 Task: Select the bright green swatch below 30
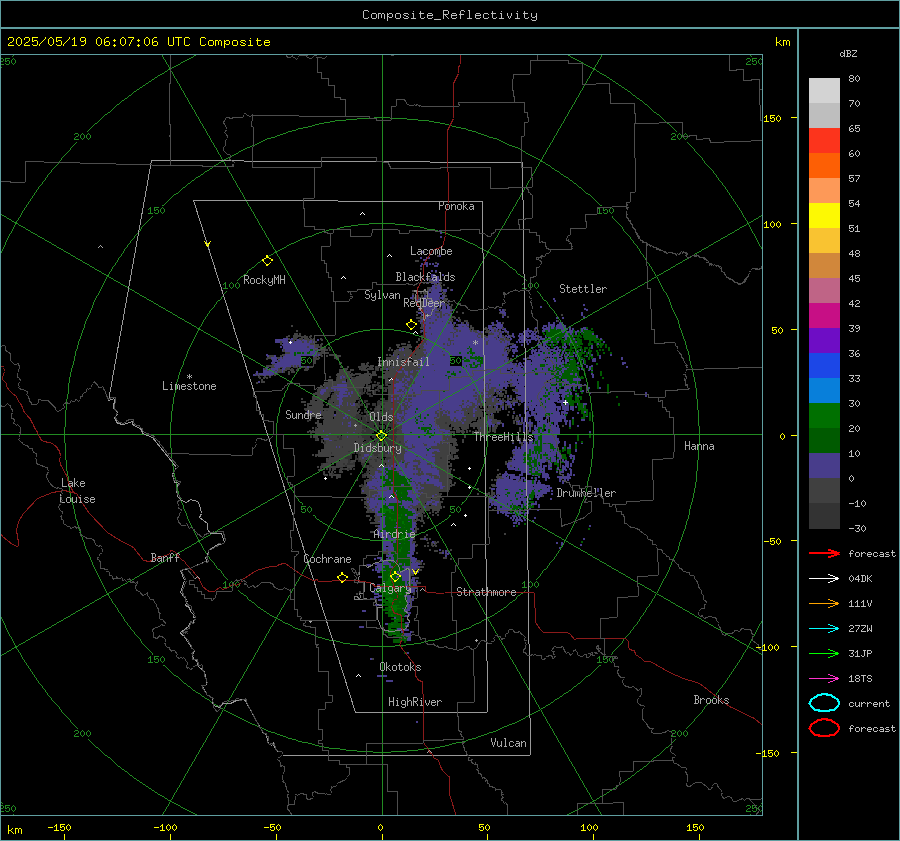(824, 416)
